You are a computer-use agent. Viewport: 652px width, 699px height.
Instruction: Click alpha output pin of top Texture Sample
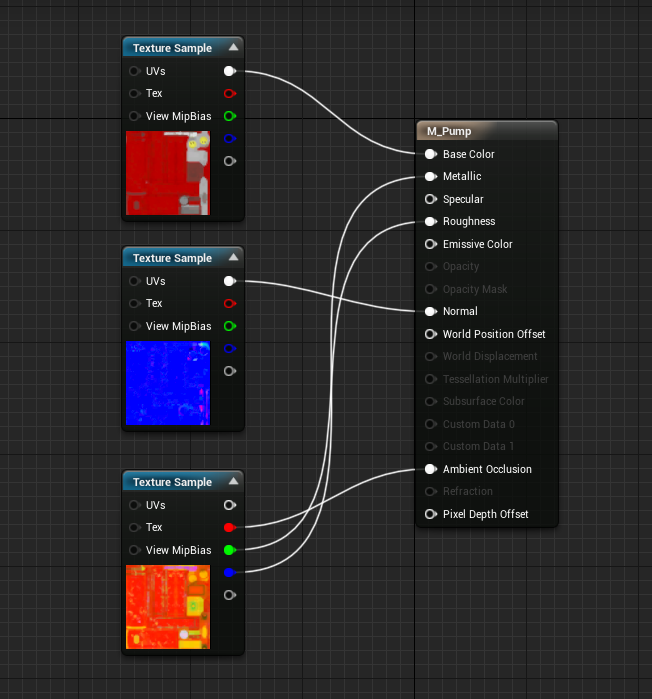[x=230, y=161]
